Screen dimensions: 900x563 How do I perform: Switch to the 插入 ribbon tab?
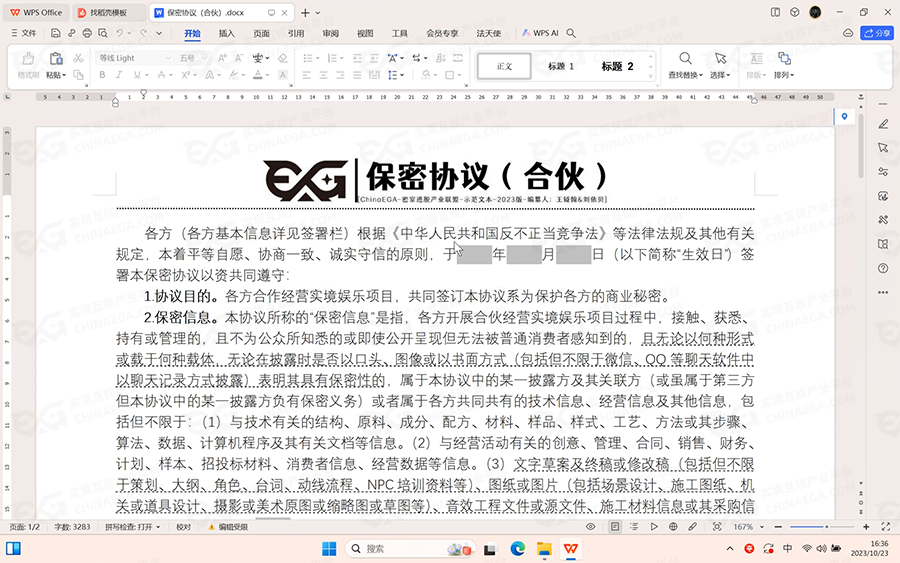(x=227, y=33)
